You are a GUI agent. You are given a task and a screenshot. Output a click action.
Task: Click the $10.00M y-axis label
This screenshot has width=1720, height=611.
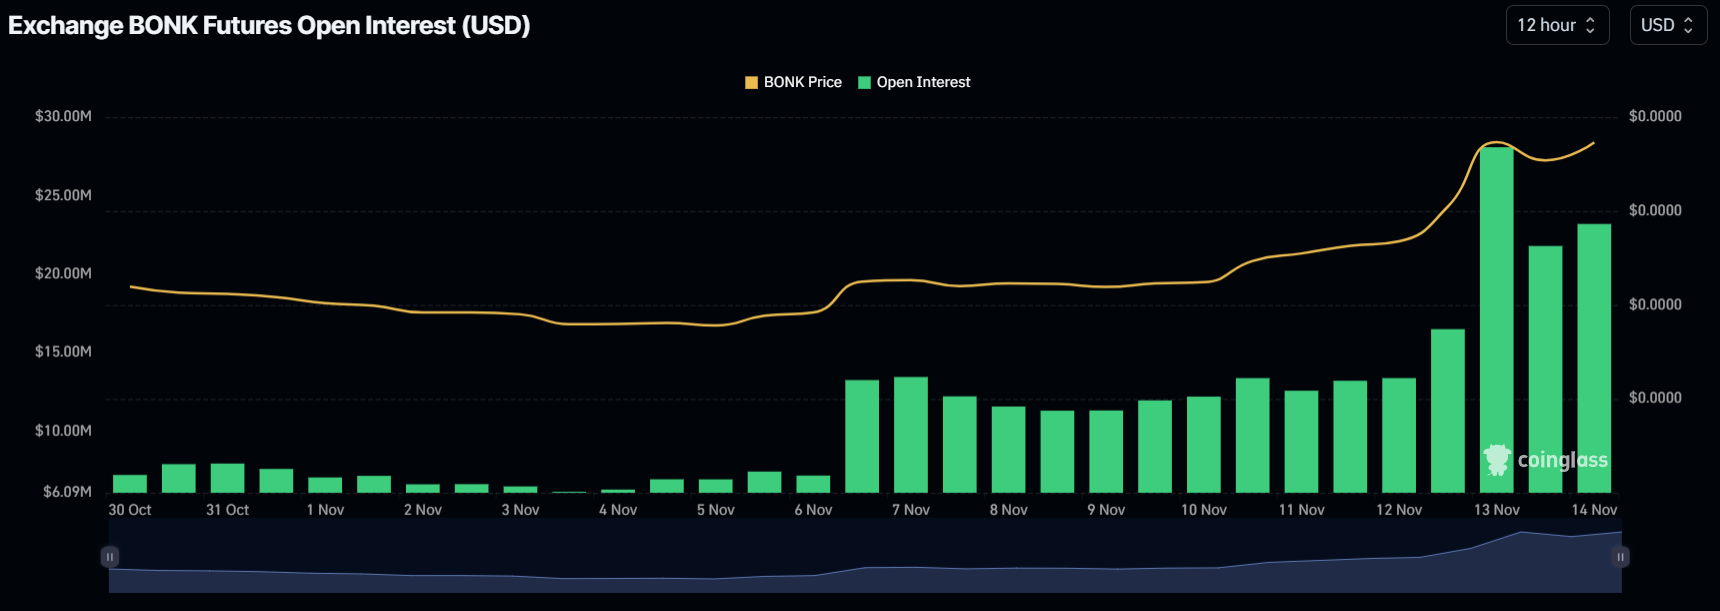click(x=63, y=430)
